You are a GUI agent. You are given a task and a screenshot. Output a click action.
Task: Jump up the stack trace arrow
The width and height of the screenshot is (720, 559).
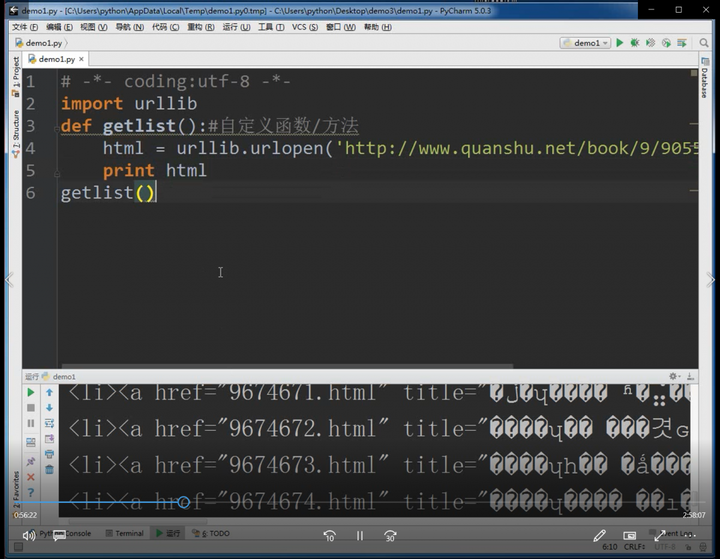49,392
